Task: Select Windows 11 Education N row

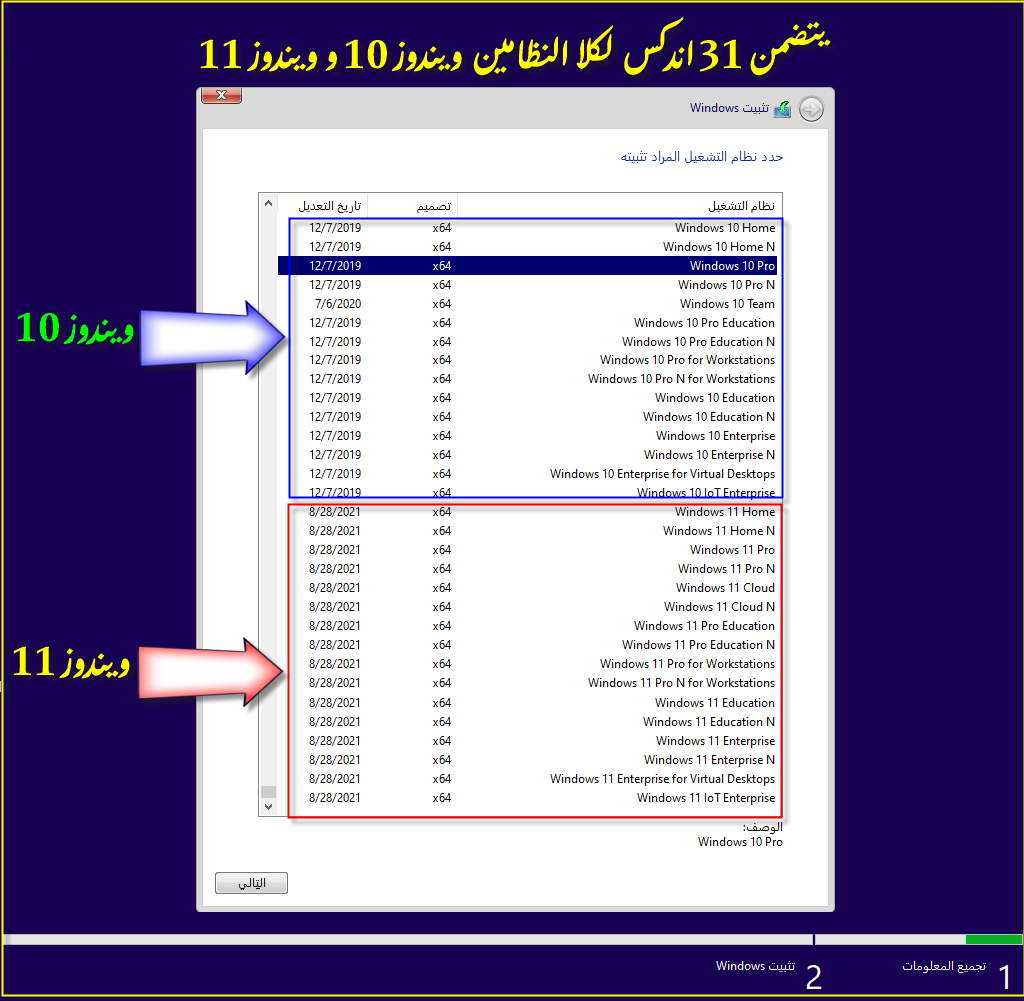Action: [528, 722]
